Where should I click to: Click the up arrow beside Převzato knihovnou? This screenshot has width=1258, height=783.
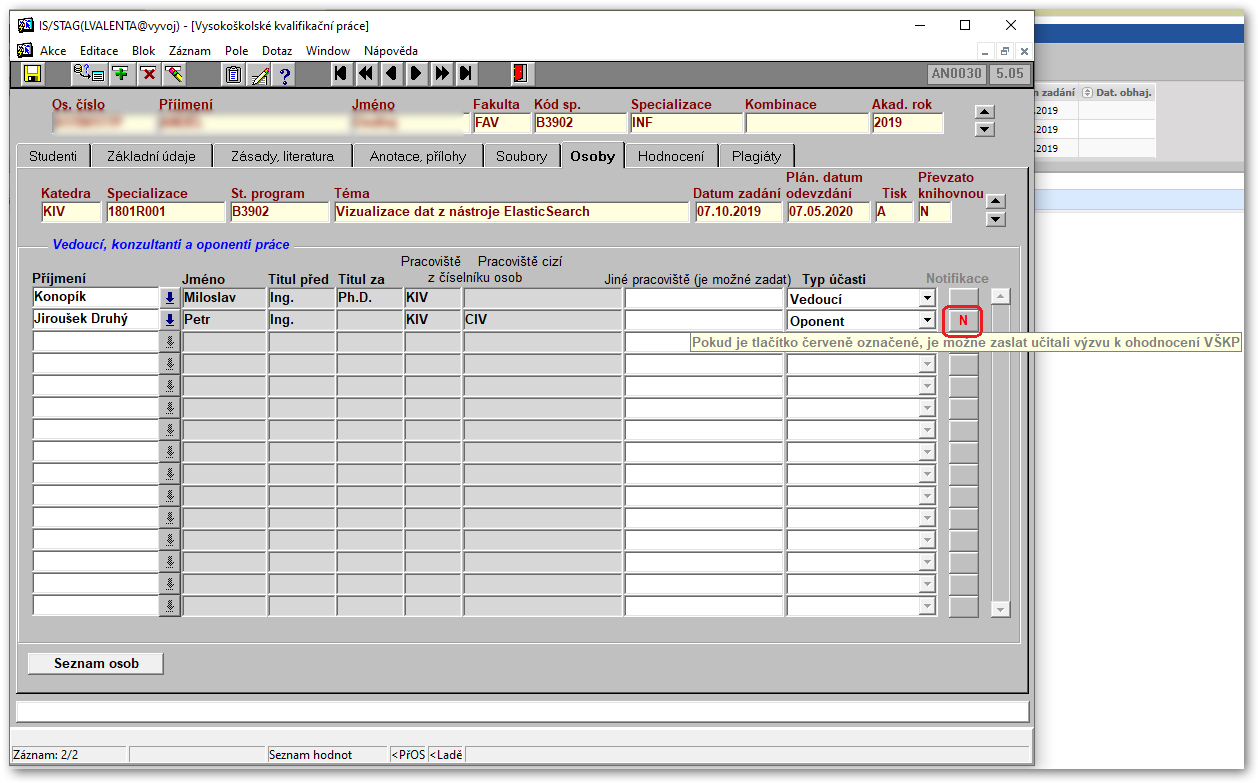(995, 202)
